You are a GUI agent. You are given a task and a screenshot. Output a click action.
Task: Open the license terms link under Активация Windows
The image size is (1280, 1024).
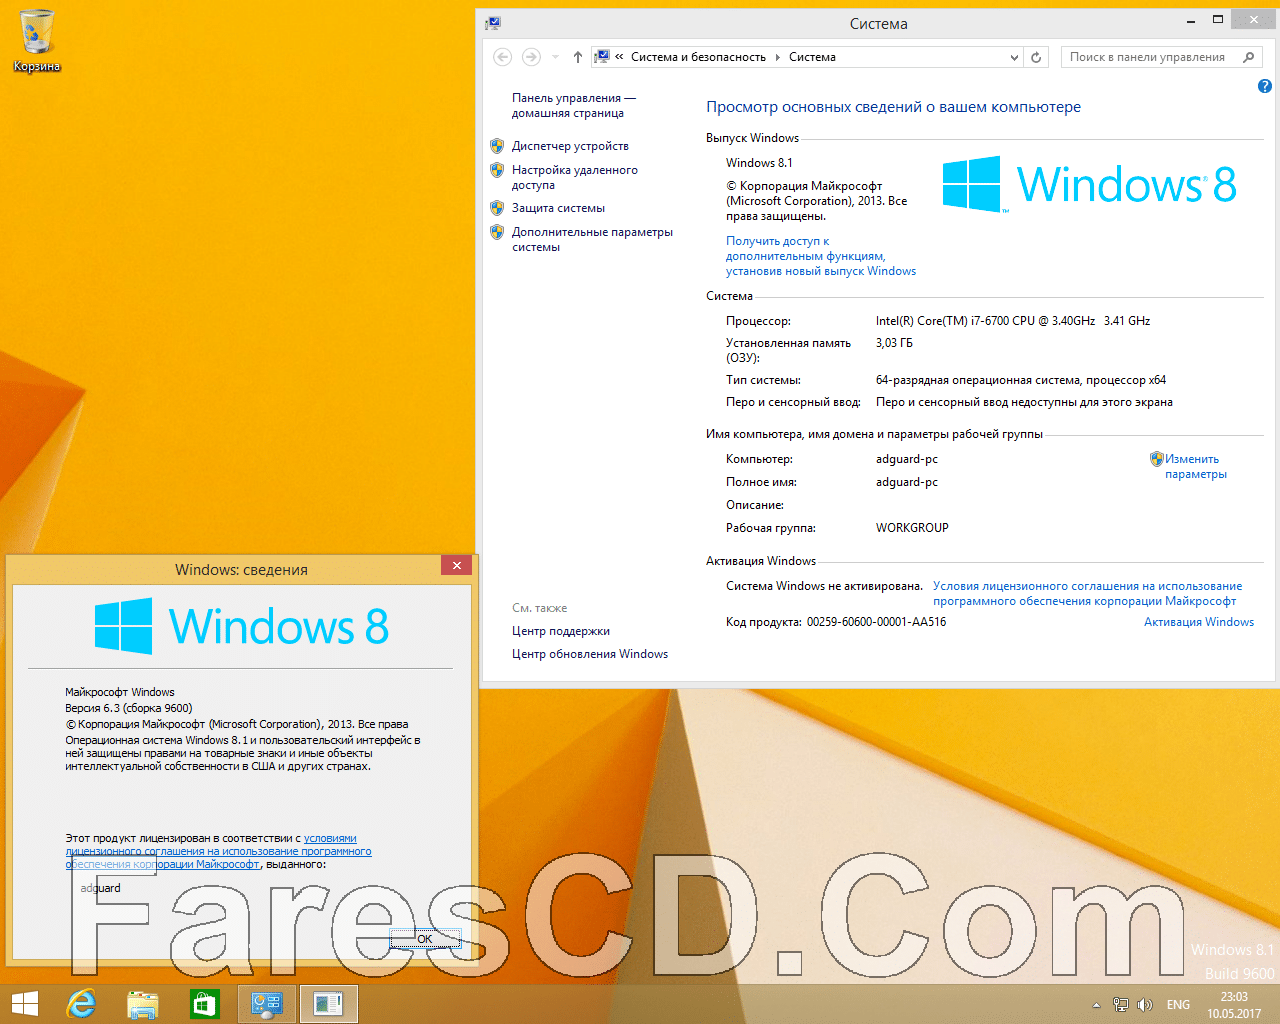[x=1087, y=593]
